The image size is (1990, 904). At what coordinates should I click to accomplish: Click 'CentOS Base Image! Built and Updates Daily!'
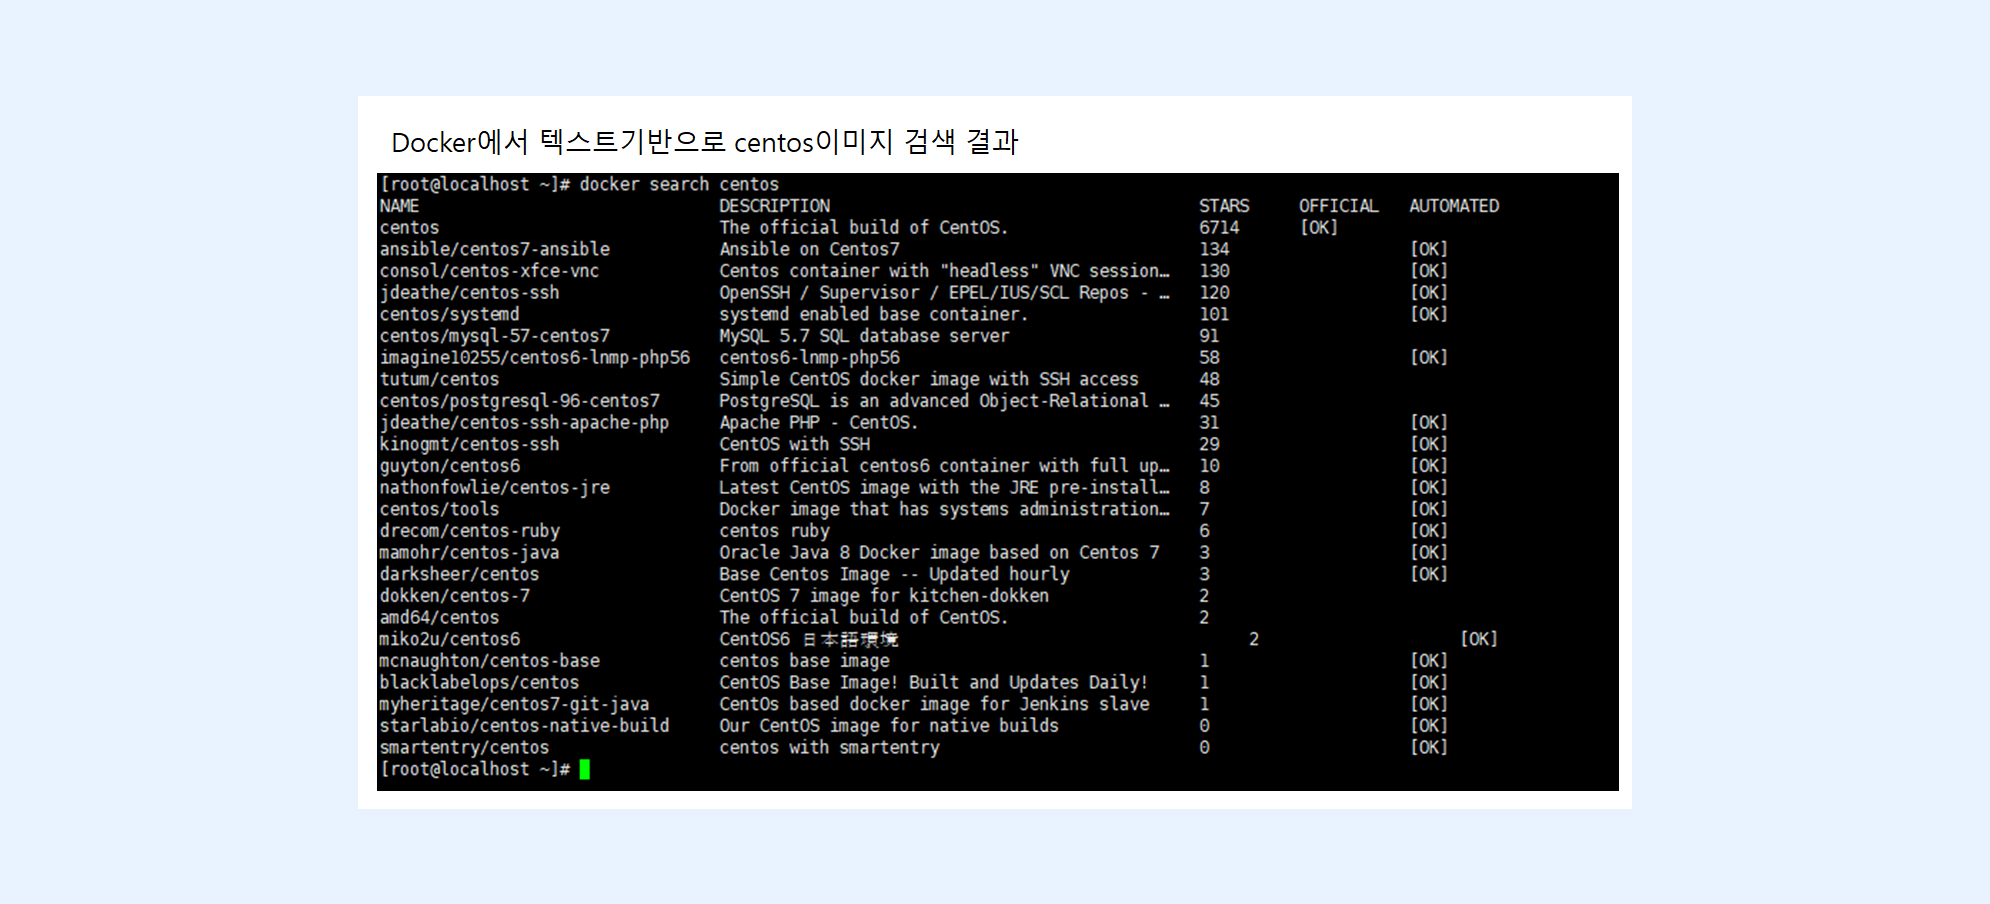click(x=934, y=683)
